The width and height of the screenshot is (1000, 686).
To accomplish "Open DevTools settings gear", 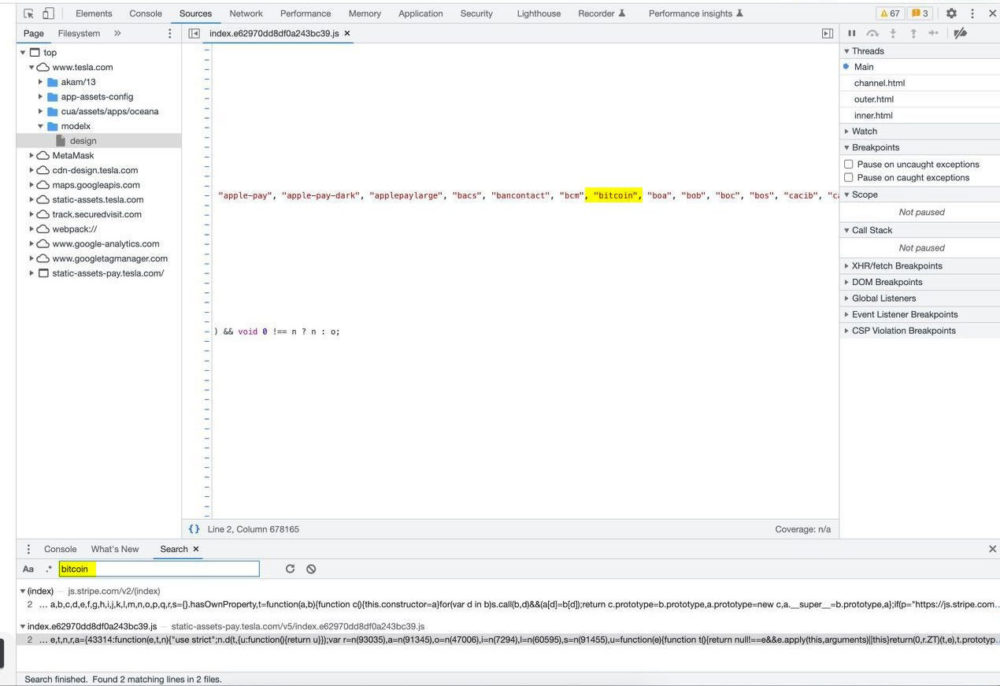I will [951, 14].
